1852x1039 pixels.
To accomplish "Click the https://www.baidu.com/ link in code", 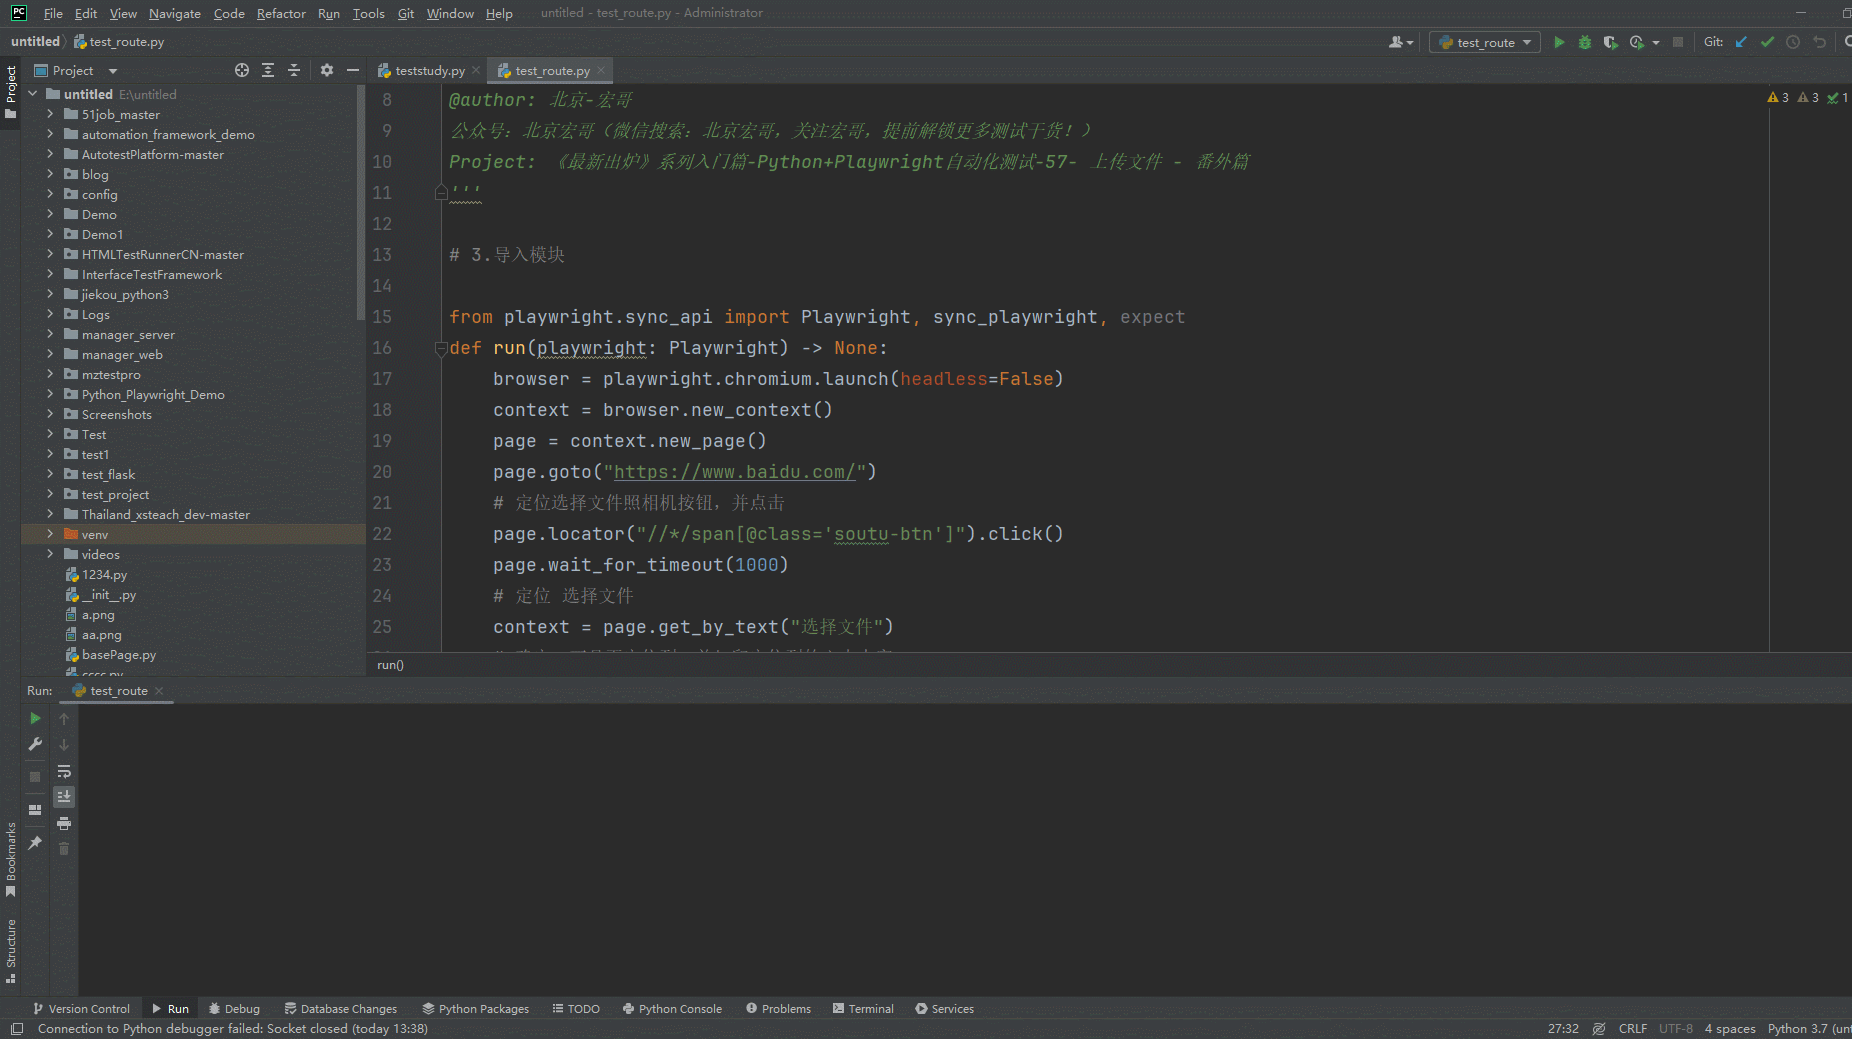I will pos(735,472).
